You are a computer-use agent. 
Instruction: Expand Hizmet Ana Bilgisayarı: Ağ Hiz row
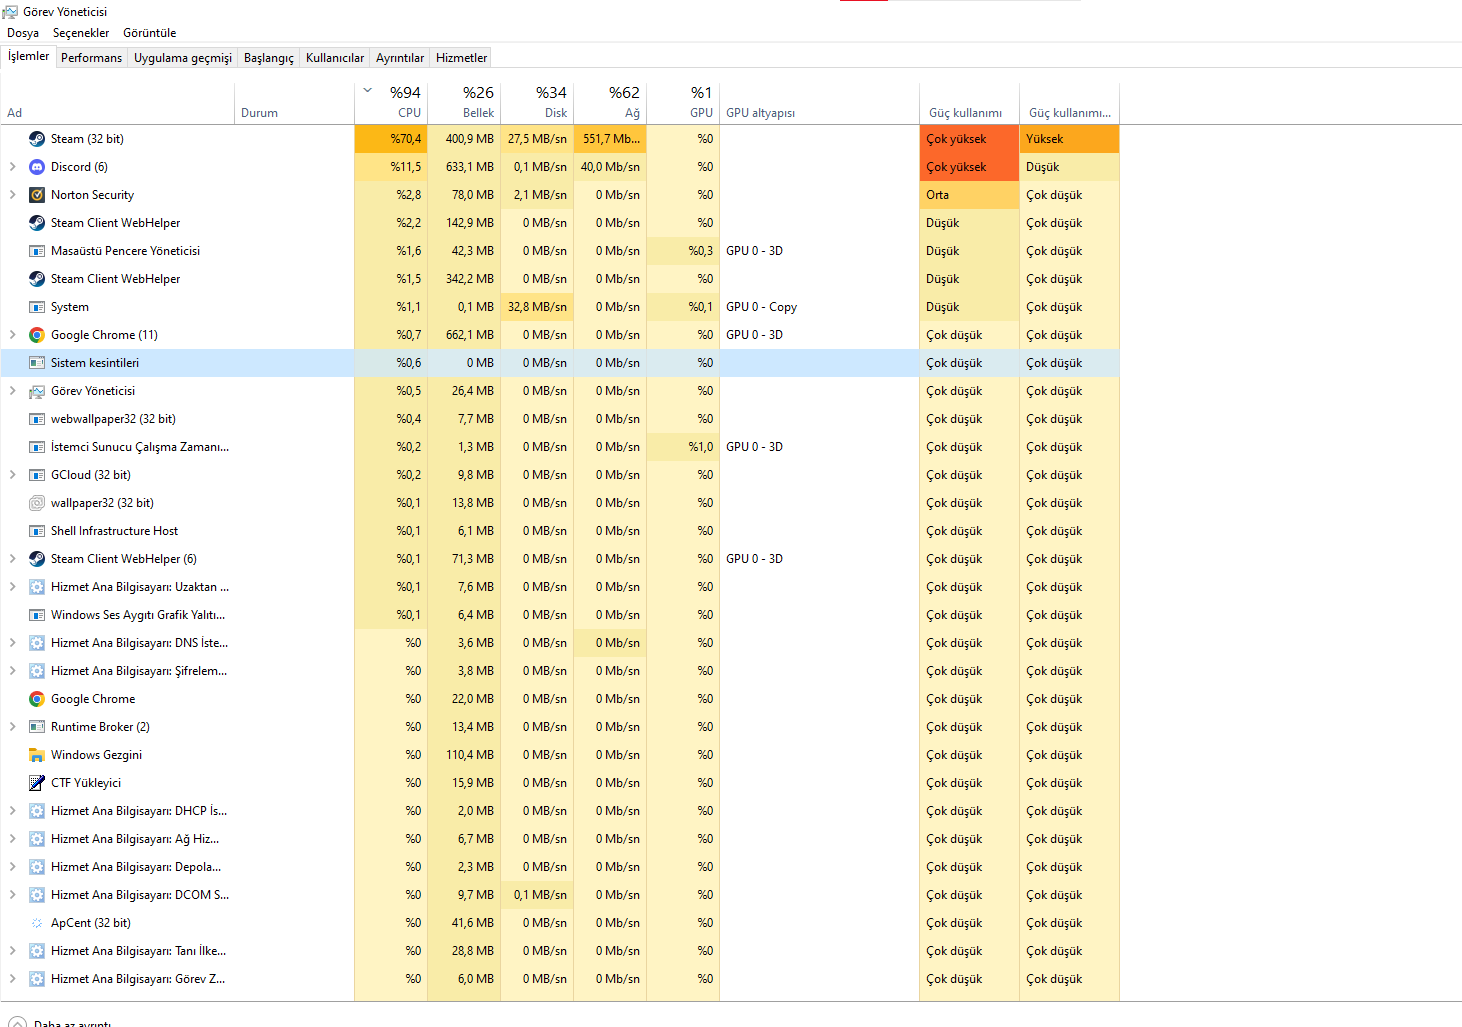[12, 839]
